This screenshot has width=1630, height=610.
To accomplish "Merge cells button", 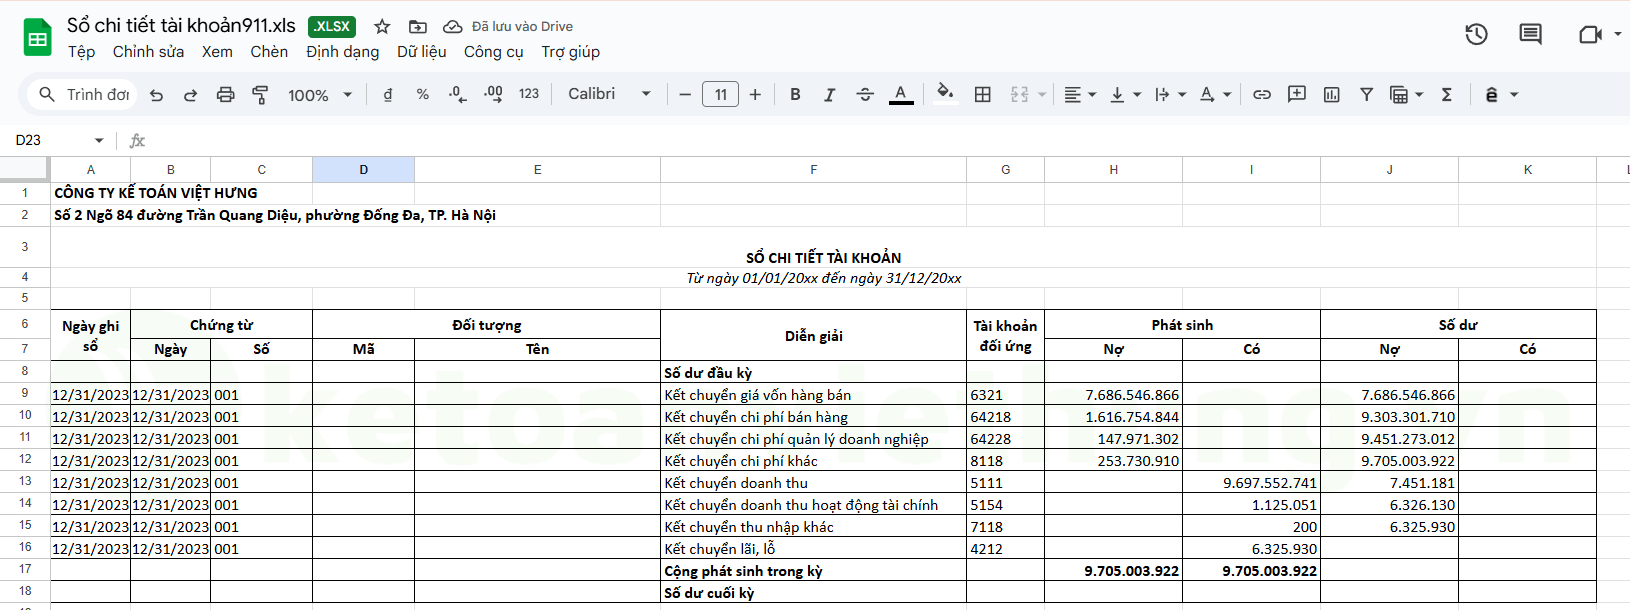I will point(1019,95).
